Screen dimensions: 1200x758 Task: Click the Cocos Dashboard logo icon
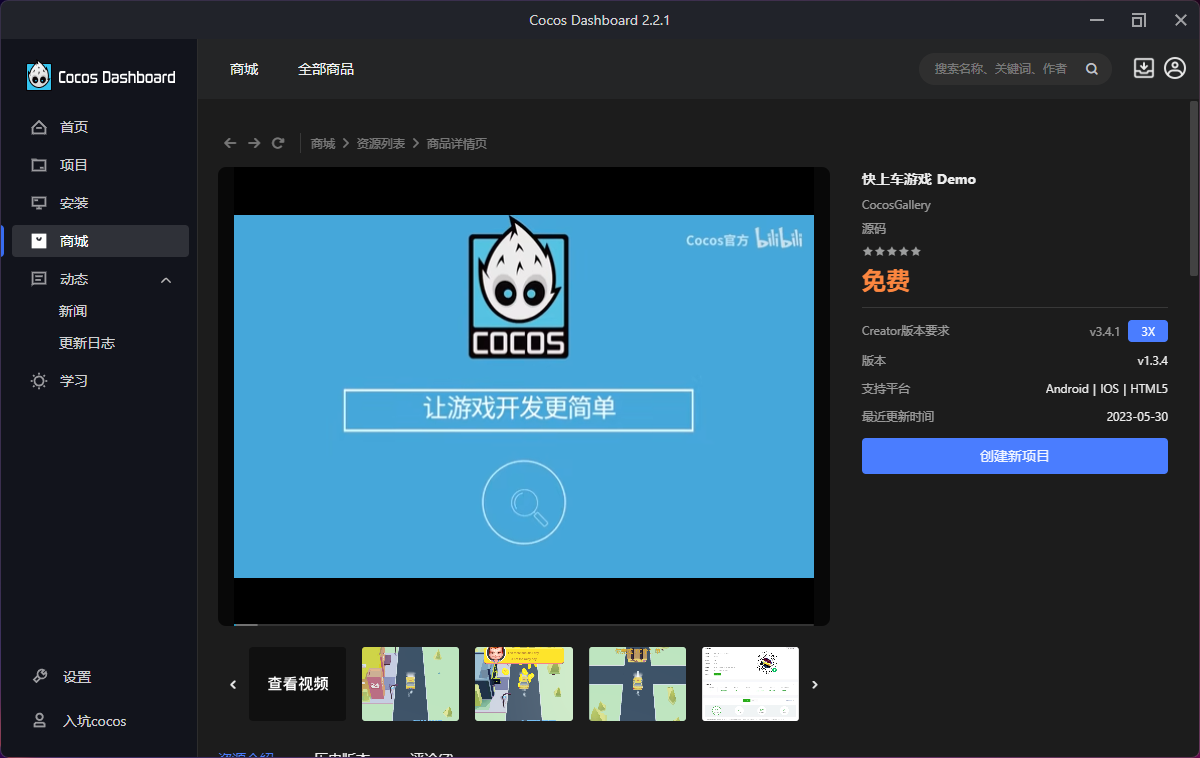point(39,76)
